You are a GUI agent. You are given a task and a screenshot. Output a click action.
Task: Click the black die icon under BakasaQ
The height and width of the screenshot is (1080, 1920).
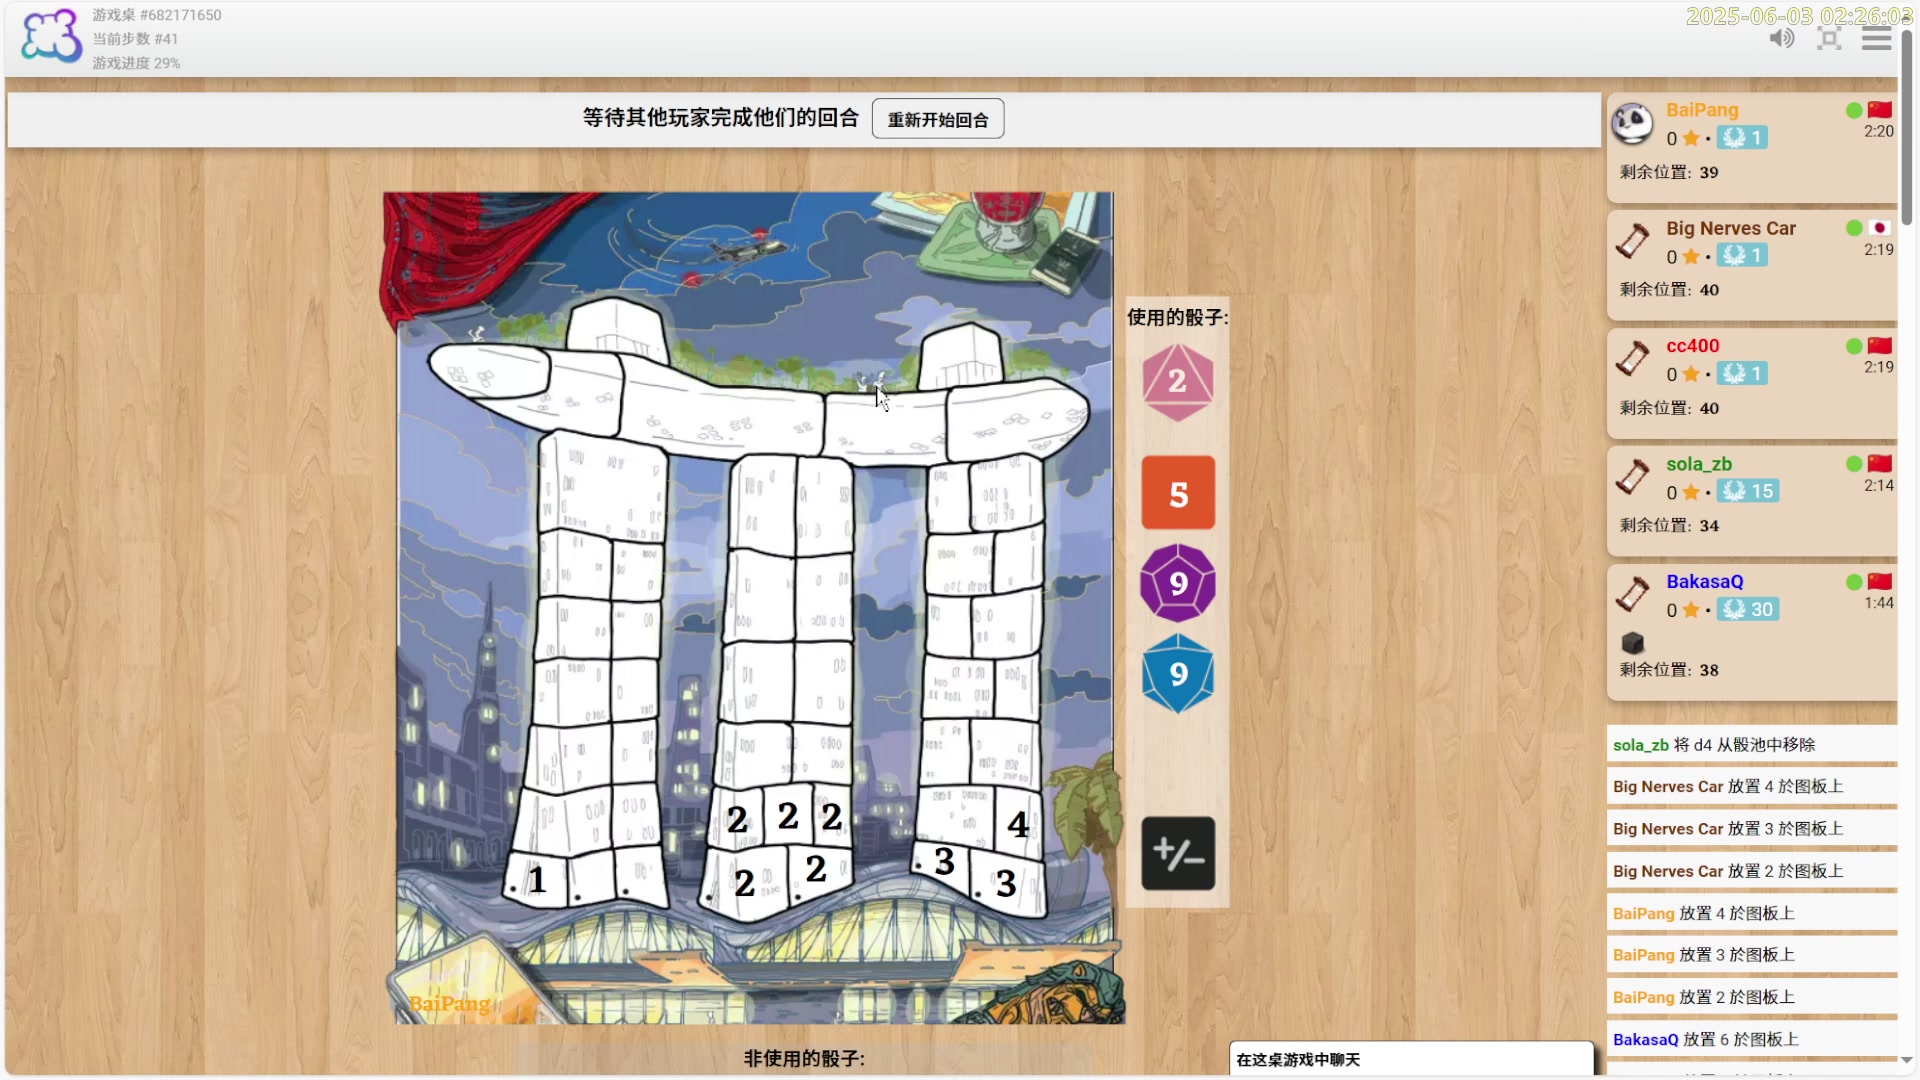pos(1633,642)
